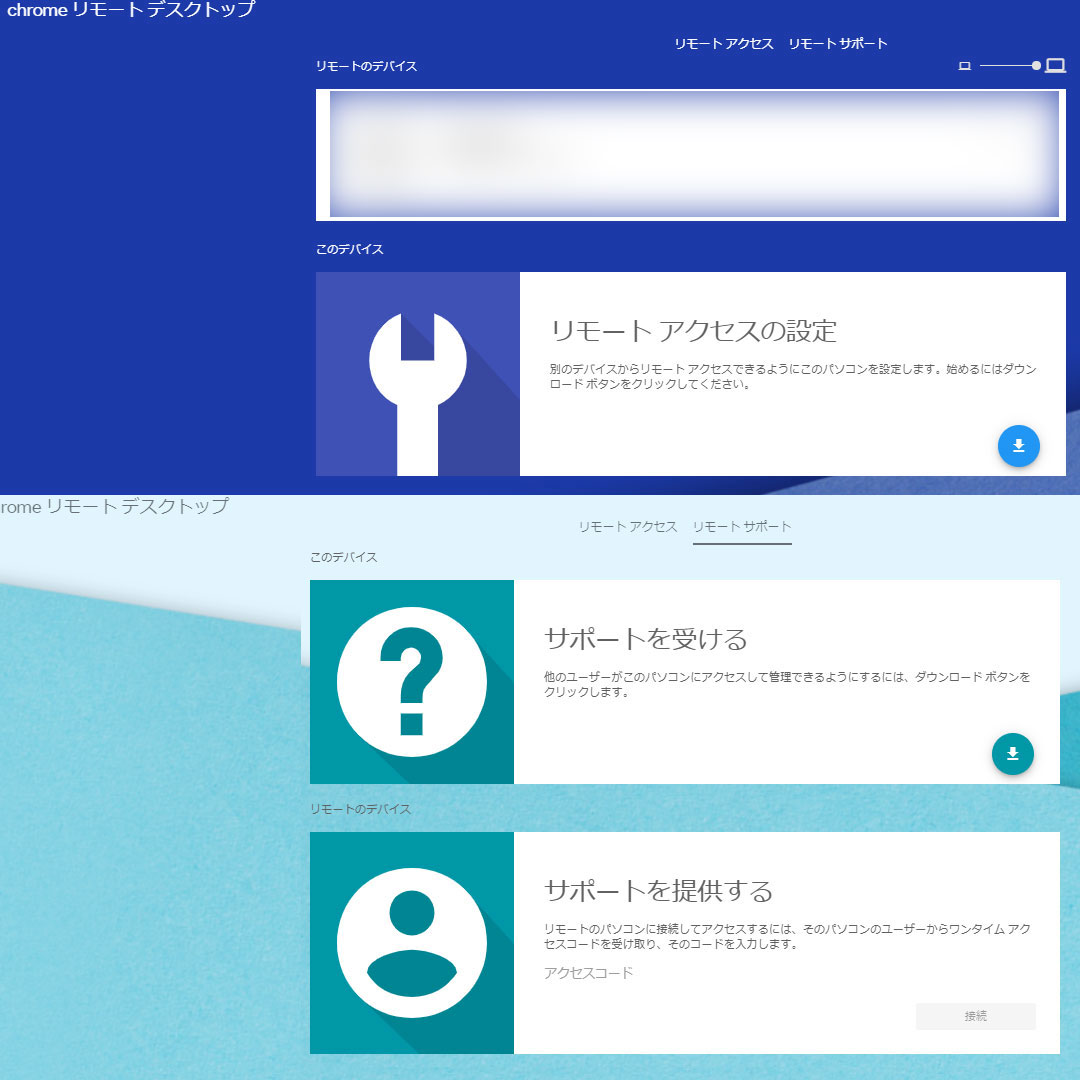Click the wrench icon in the remote access card
Screen dimensions: 1080x1080
point(417,393)
